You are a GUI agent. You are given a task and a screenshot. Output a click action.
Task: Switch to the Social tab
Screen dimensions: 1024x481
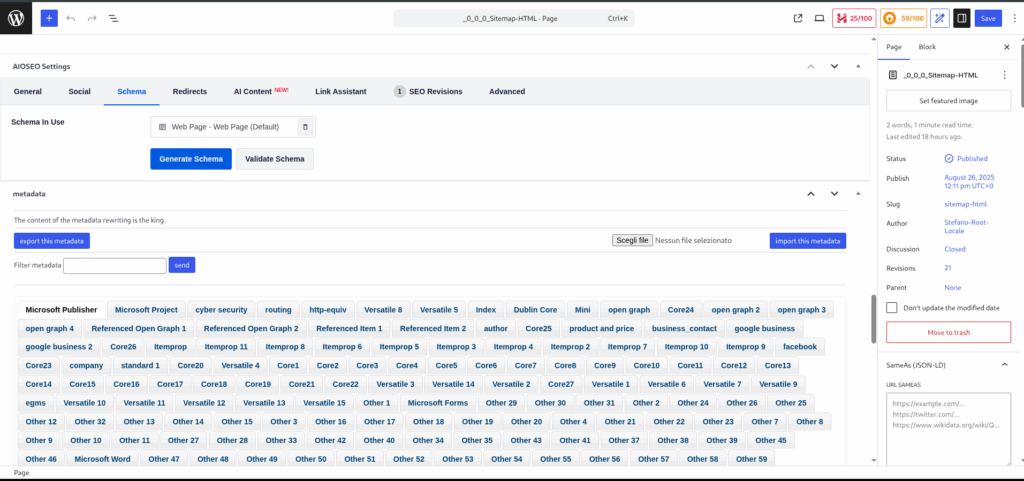tap(80, 91)
